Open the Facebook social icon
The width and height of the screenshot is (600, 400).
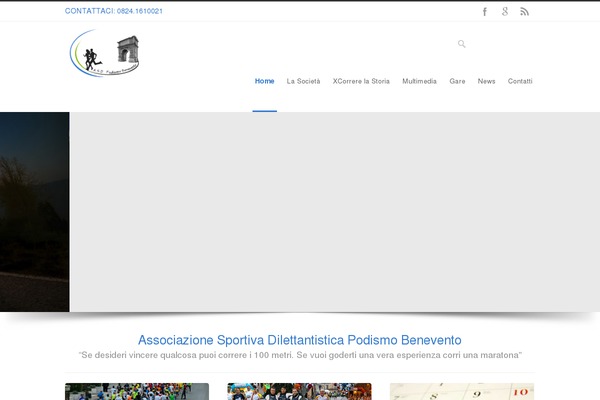point(485,11)
